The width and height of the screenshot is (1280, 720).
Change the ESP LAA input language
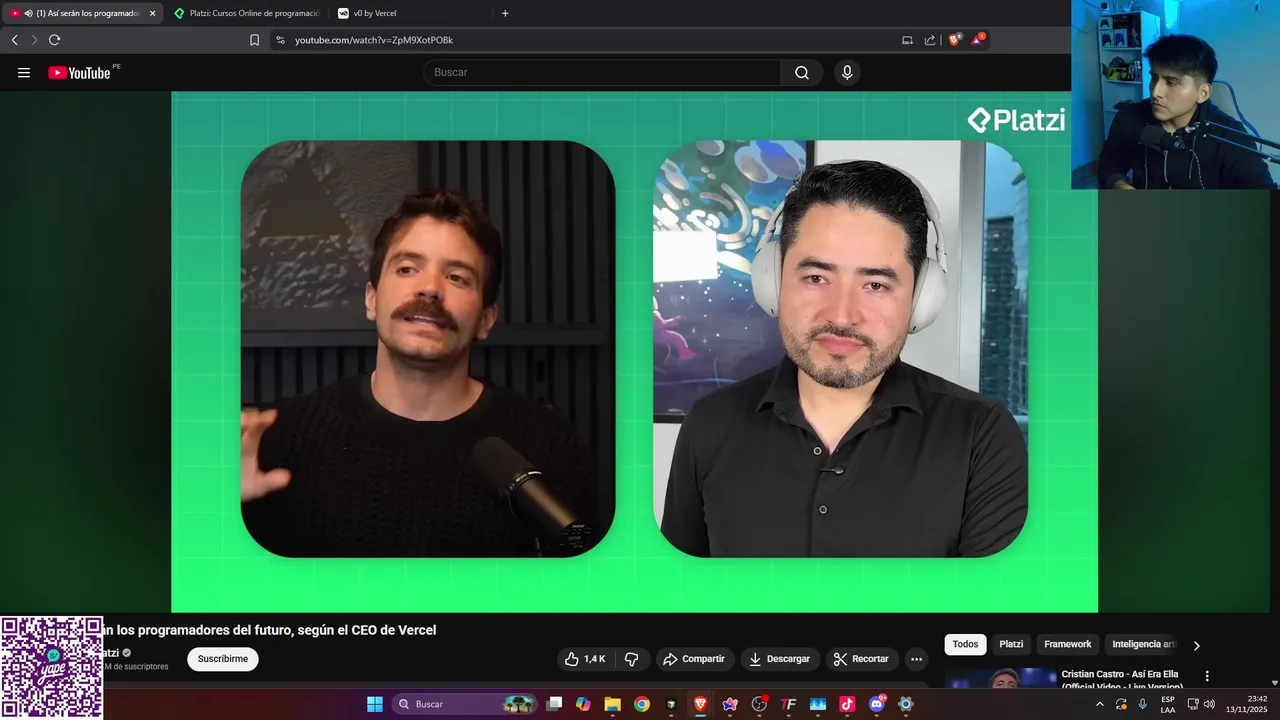coord(1168,704)
